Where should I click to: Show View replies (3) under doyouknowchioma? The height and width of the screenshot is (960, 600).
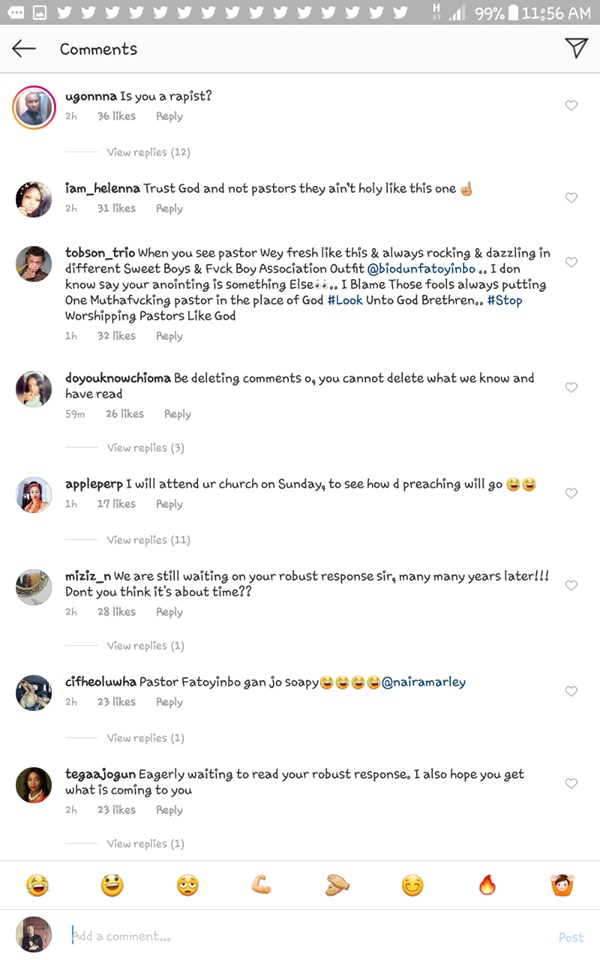pos(145,448)
